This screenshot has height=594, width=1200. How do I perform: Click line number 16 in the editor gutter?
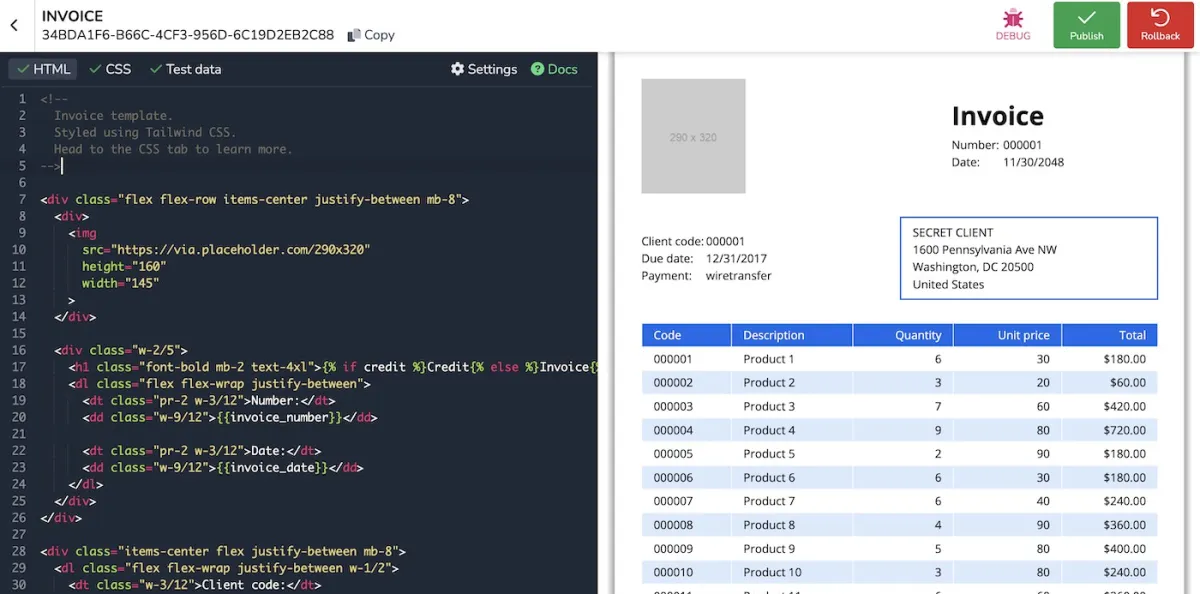pyautogui.click(x=19, y=350)
